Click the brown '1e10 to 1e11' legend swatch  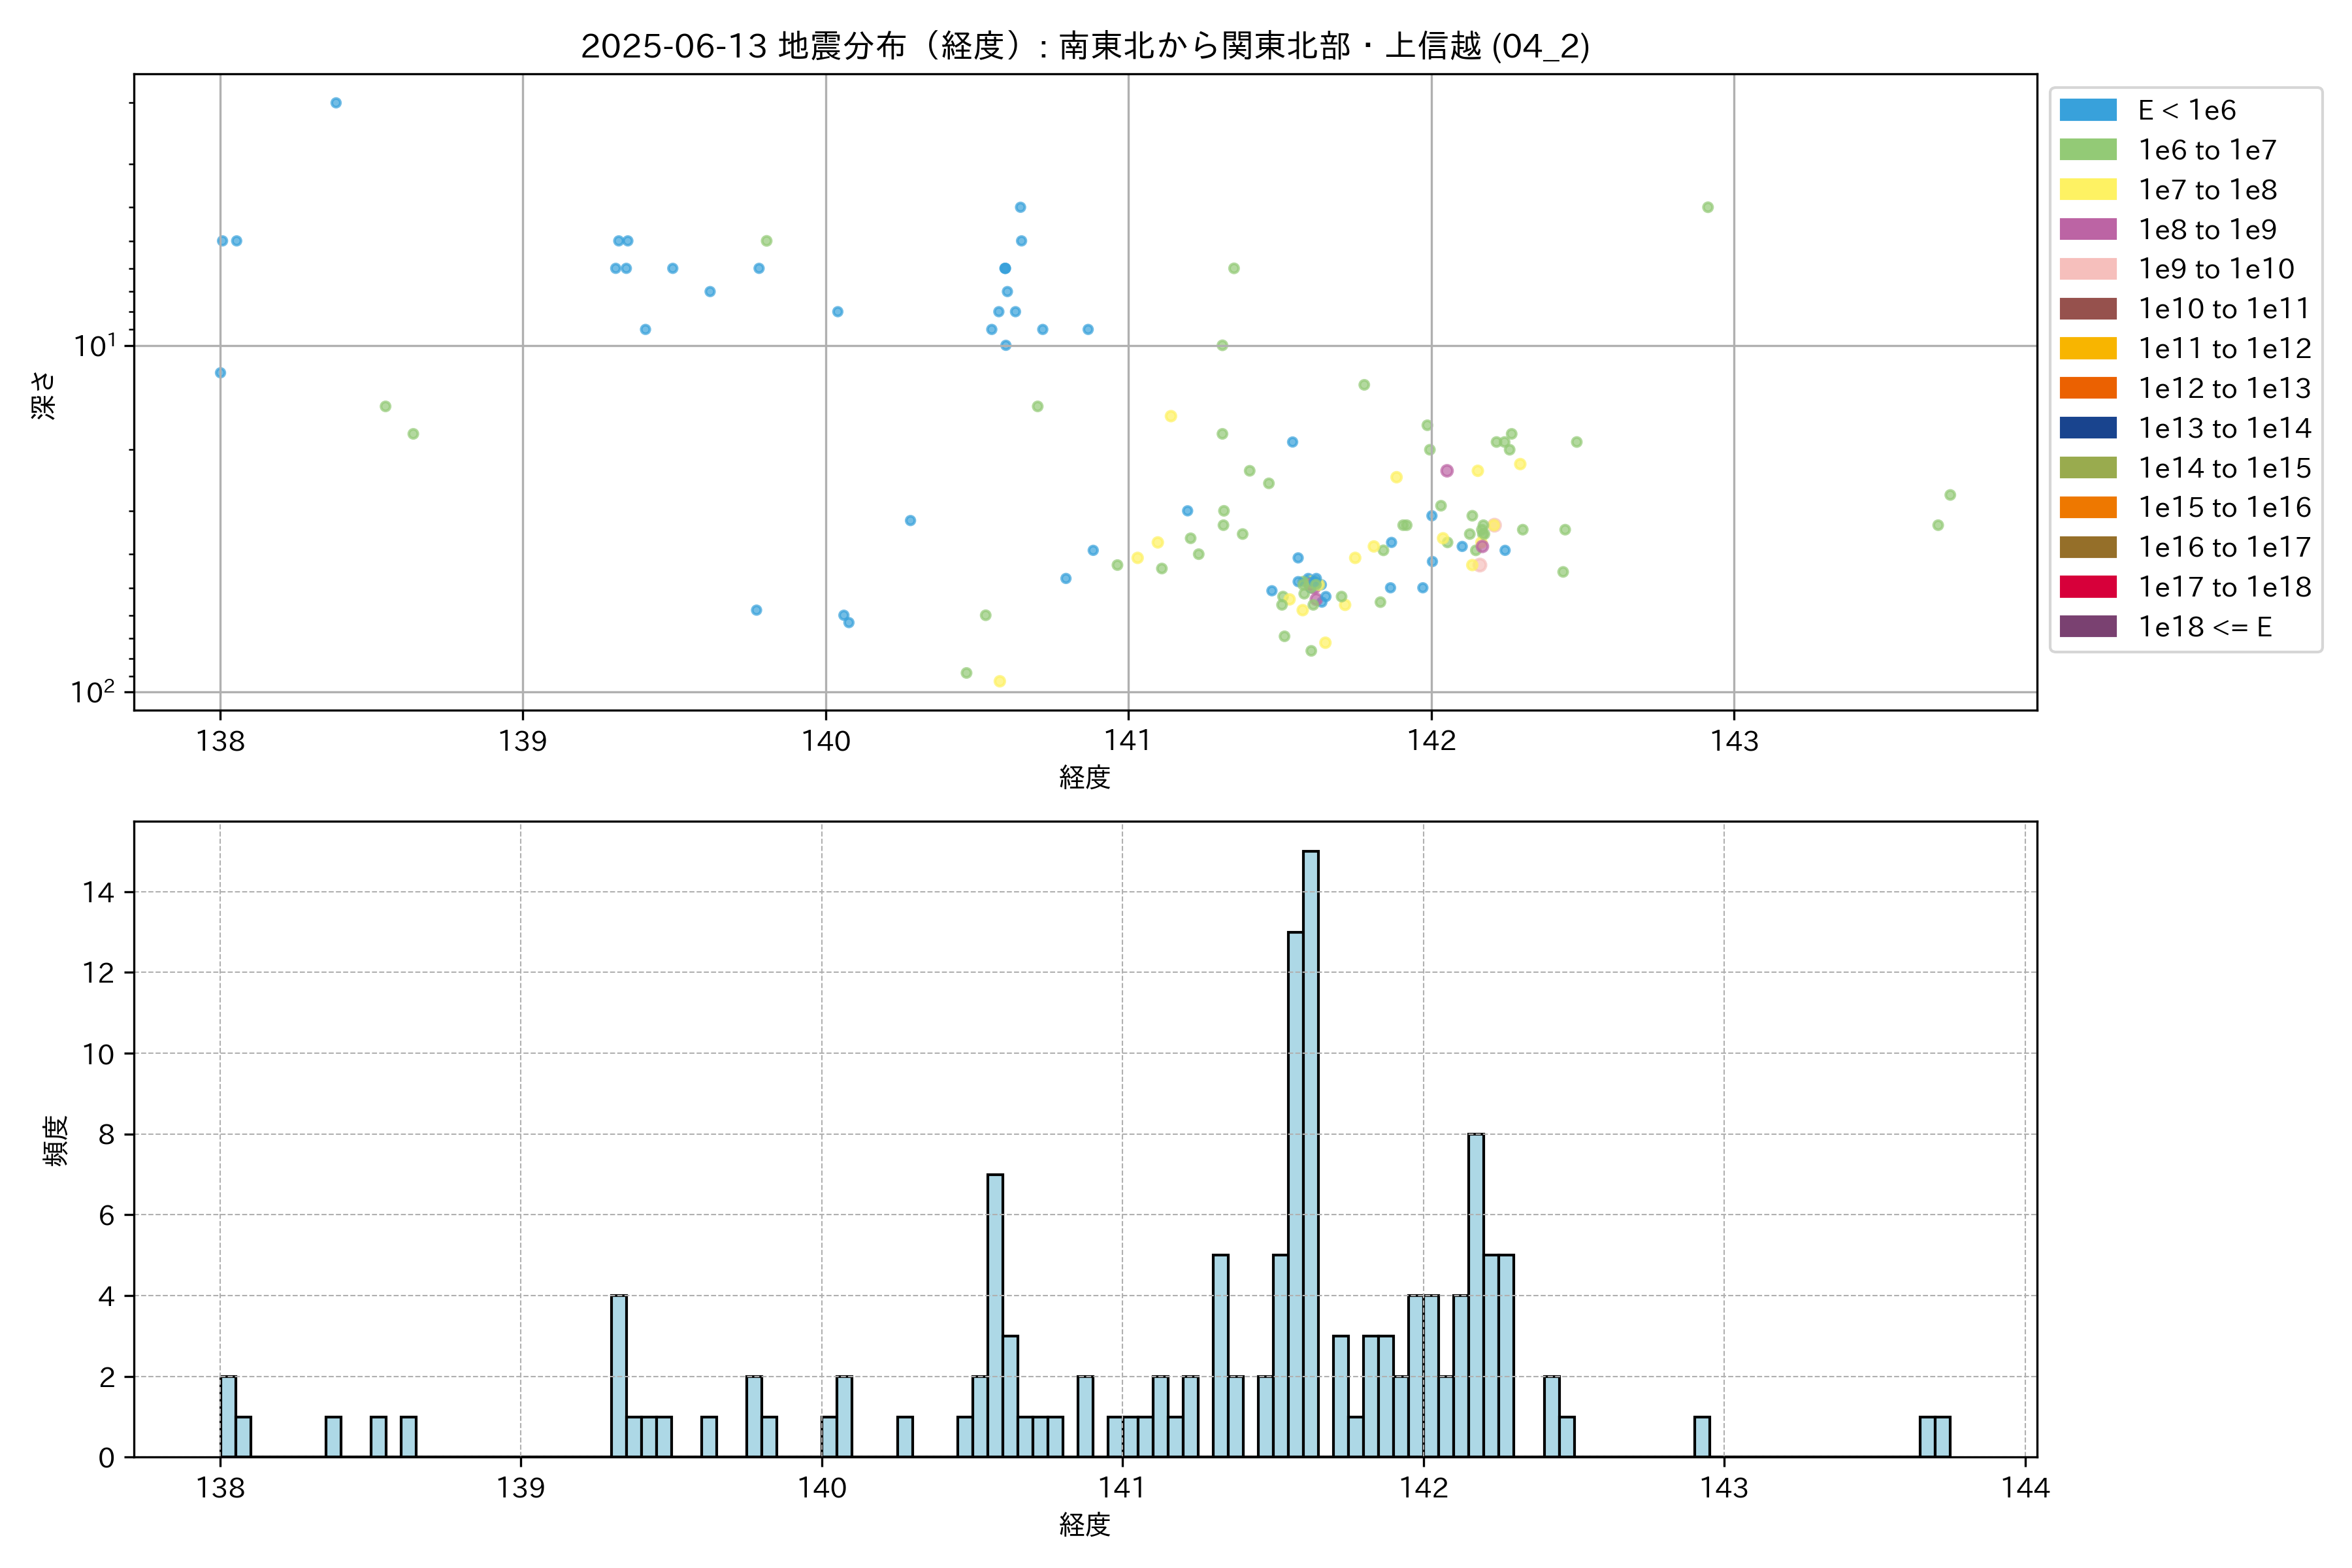point(2087,309)
